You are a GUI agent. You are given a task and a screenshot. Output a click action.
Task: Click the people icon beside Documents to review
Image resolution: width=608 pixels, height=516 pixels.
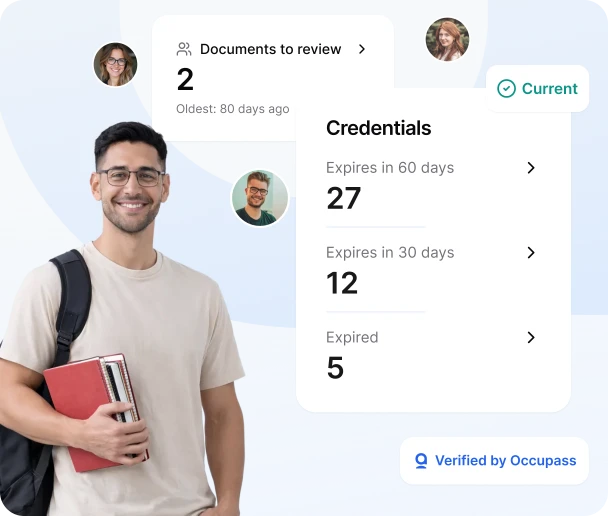pyautogui.click(x=184, y=49)
